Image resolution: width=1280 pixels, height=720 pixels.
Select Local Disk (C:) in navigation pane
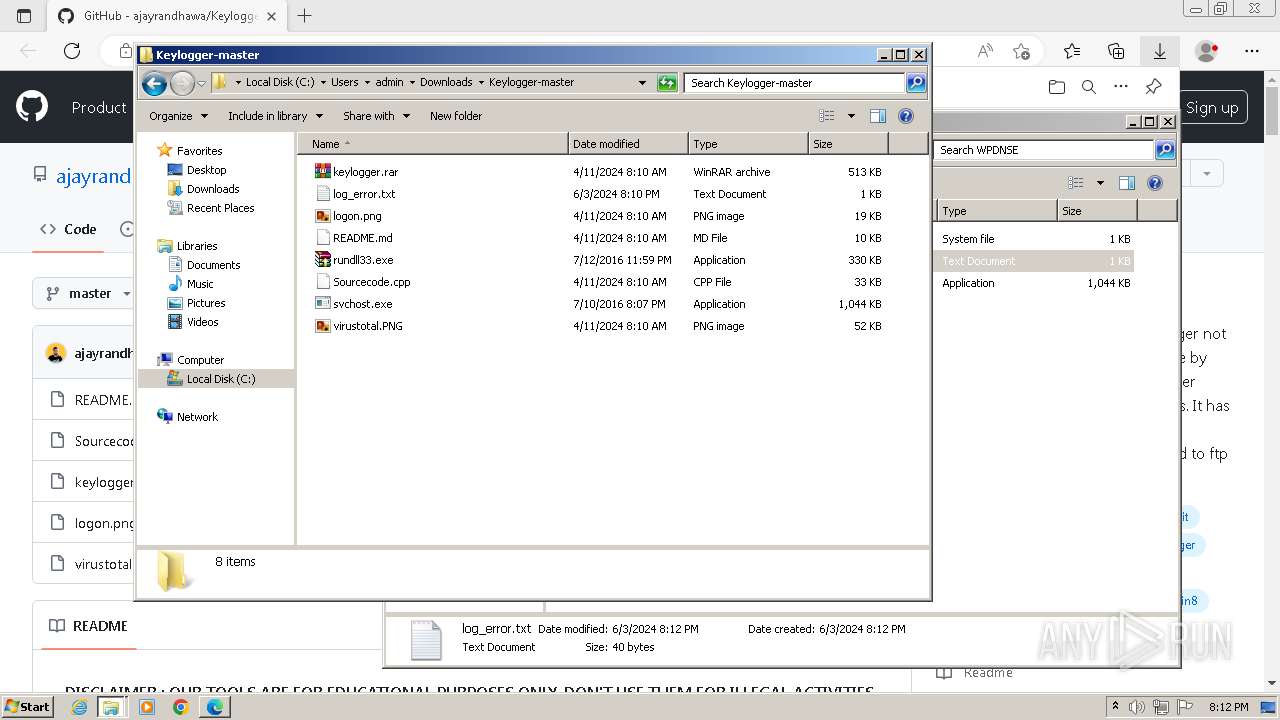[220, 379]
